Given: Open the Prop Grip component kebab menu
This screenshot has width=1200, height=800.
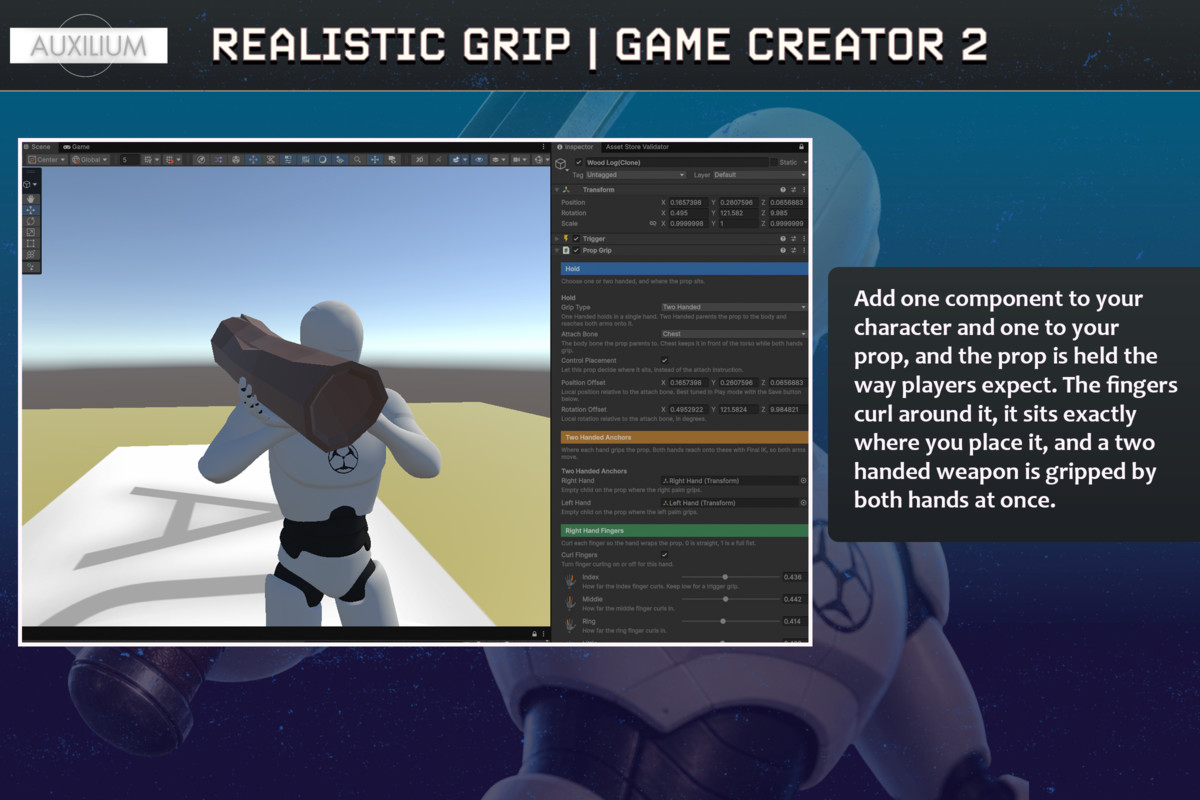Looking at the screenshot, I should coord(804,251).
